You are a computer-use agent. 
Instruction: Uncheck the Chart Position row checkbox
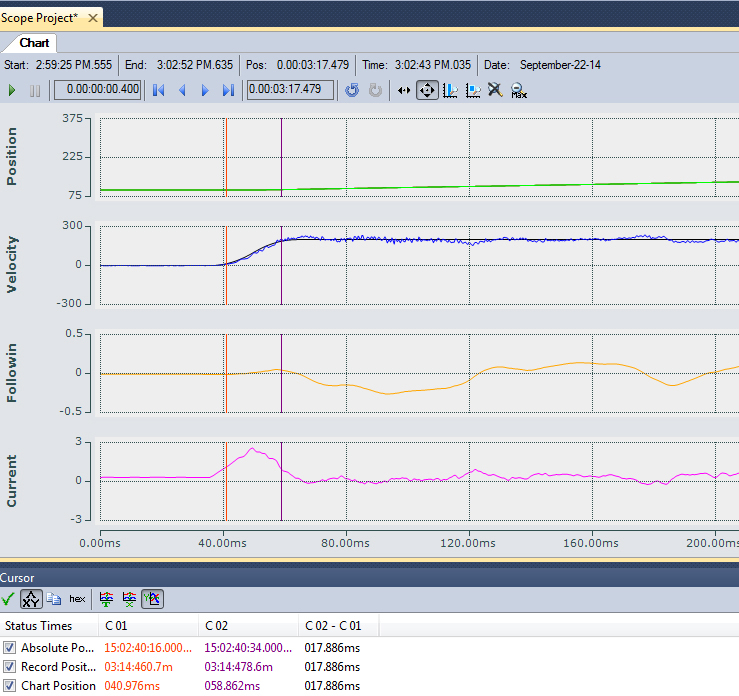pyautogui.click(x=9, y=686)
